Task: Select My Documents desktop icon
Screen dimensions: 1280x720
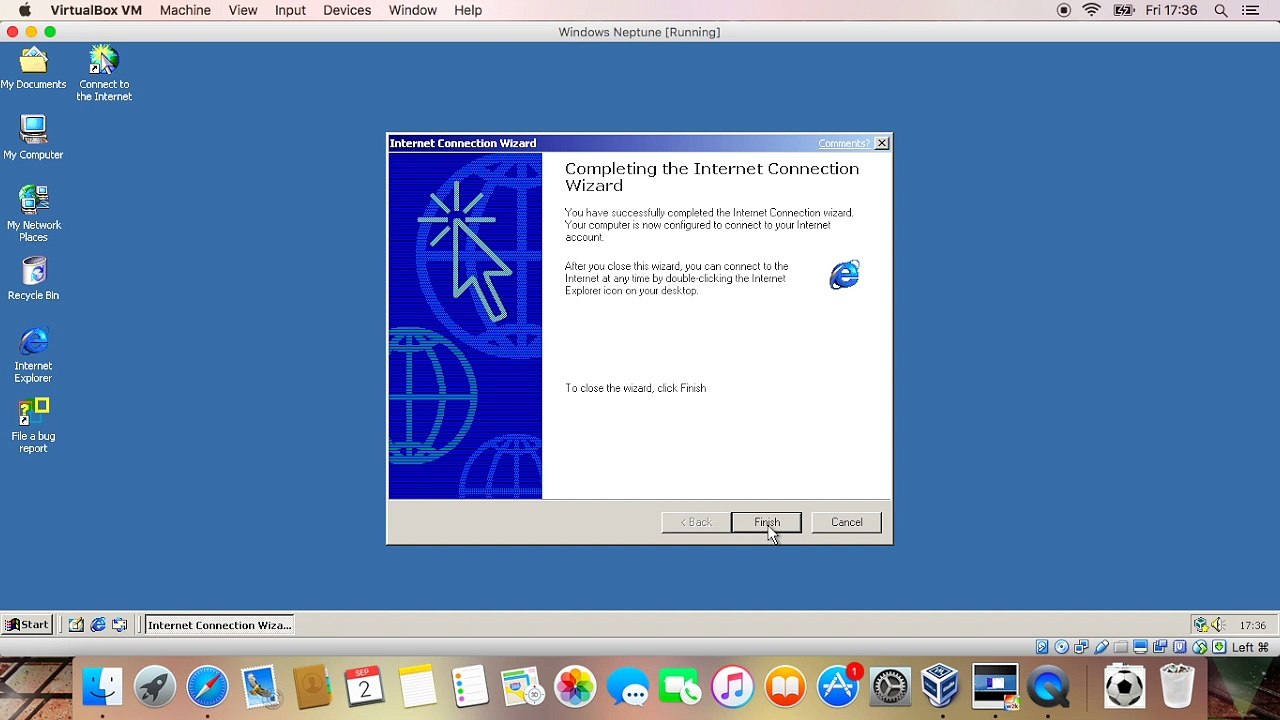Action: [x=33, y=69]
